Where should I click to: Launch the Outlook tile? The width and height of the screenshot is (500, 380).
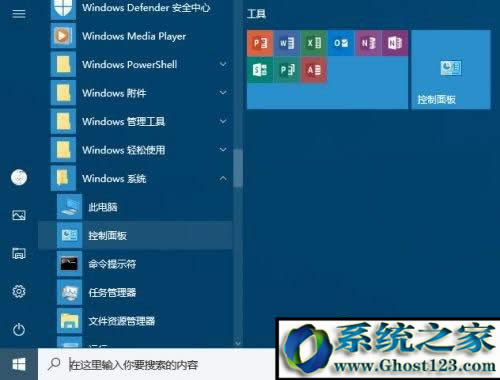coord(341,43)
